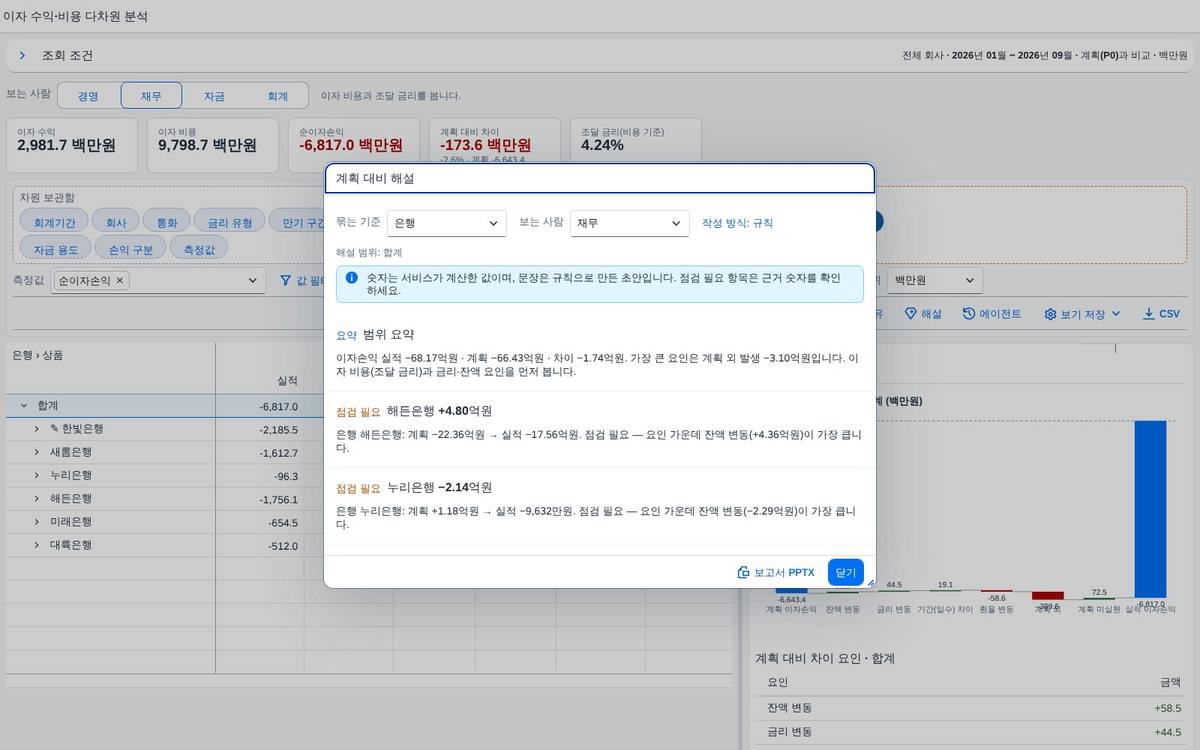The image size is (1200, 750).
Task: Click the blue info icon in the notice
Action: pyautogui.click(x=351, y=278)
